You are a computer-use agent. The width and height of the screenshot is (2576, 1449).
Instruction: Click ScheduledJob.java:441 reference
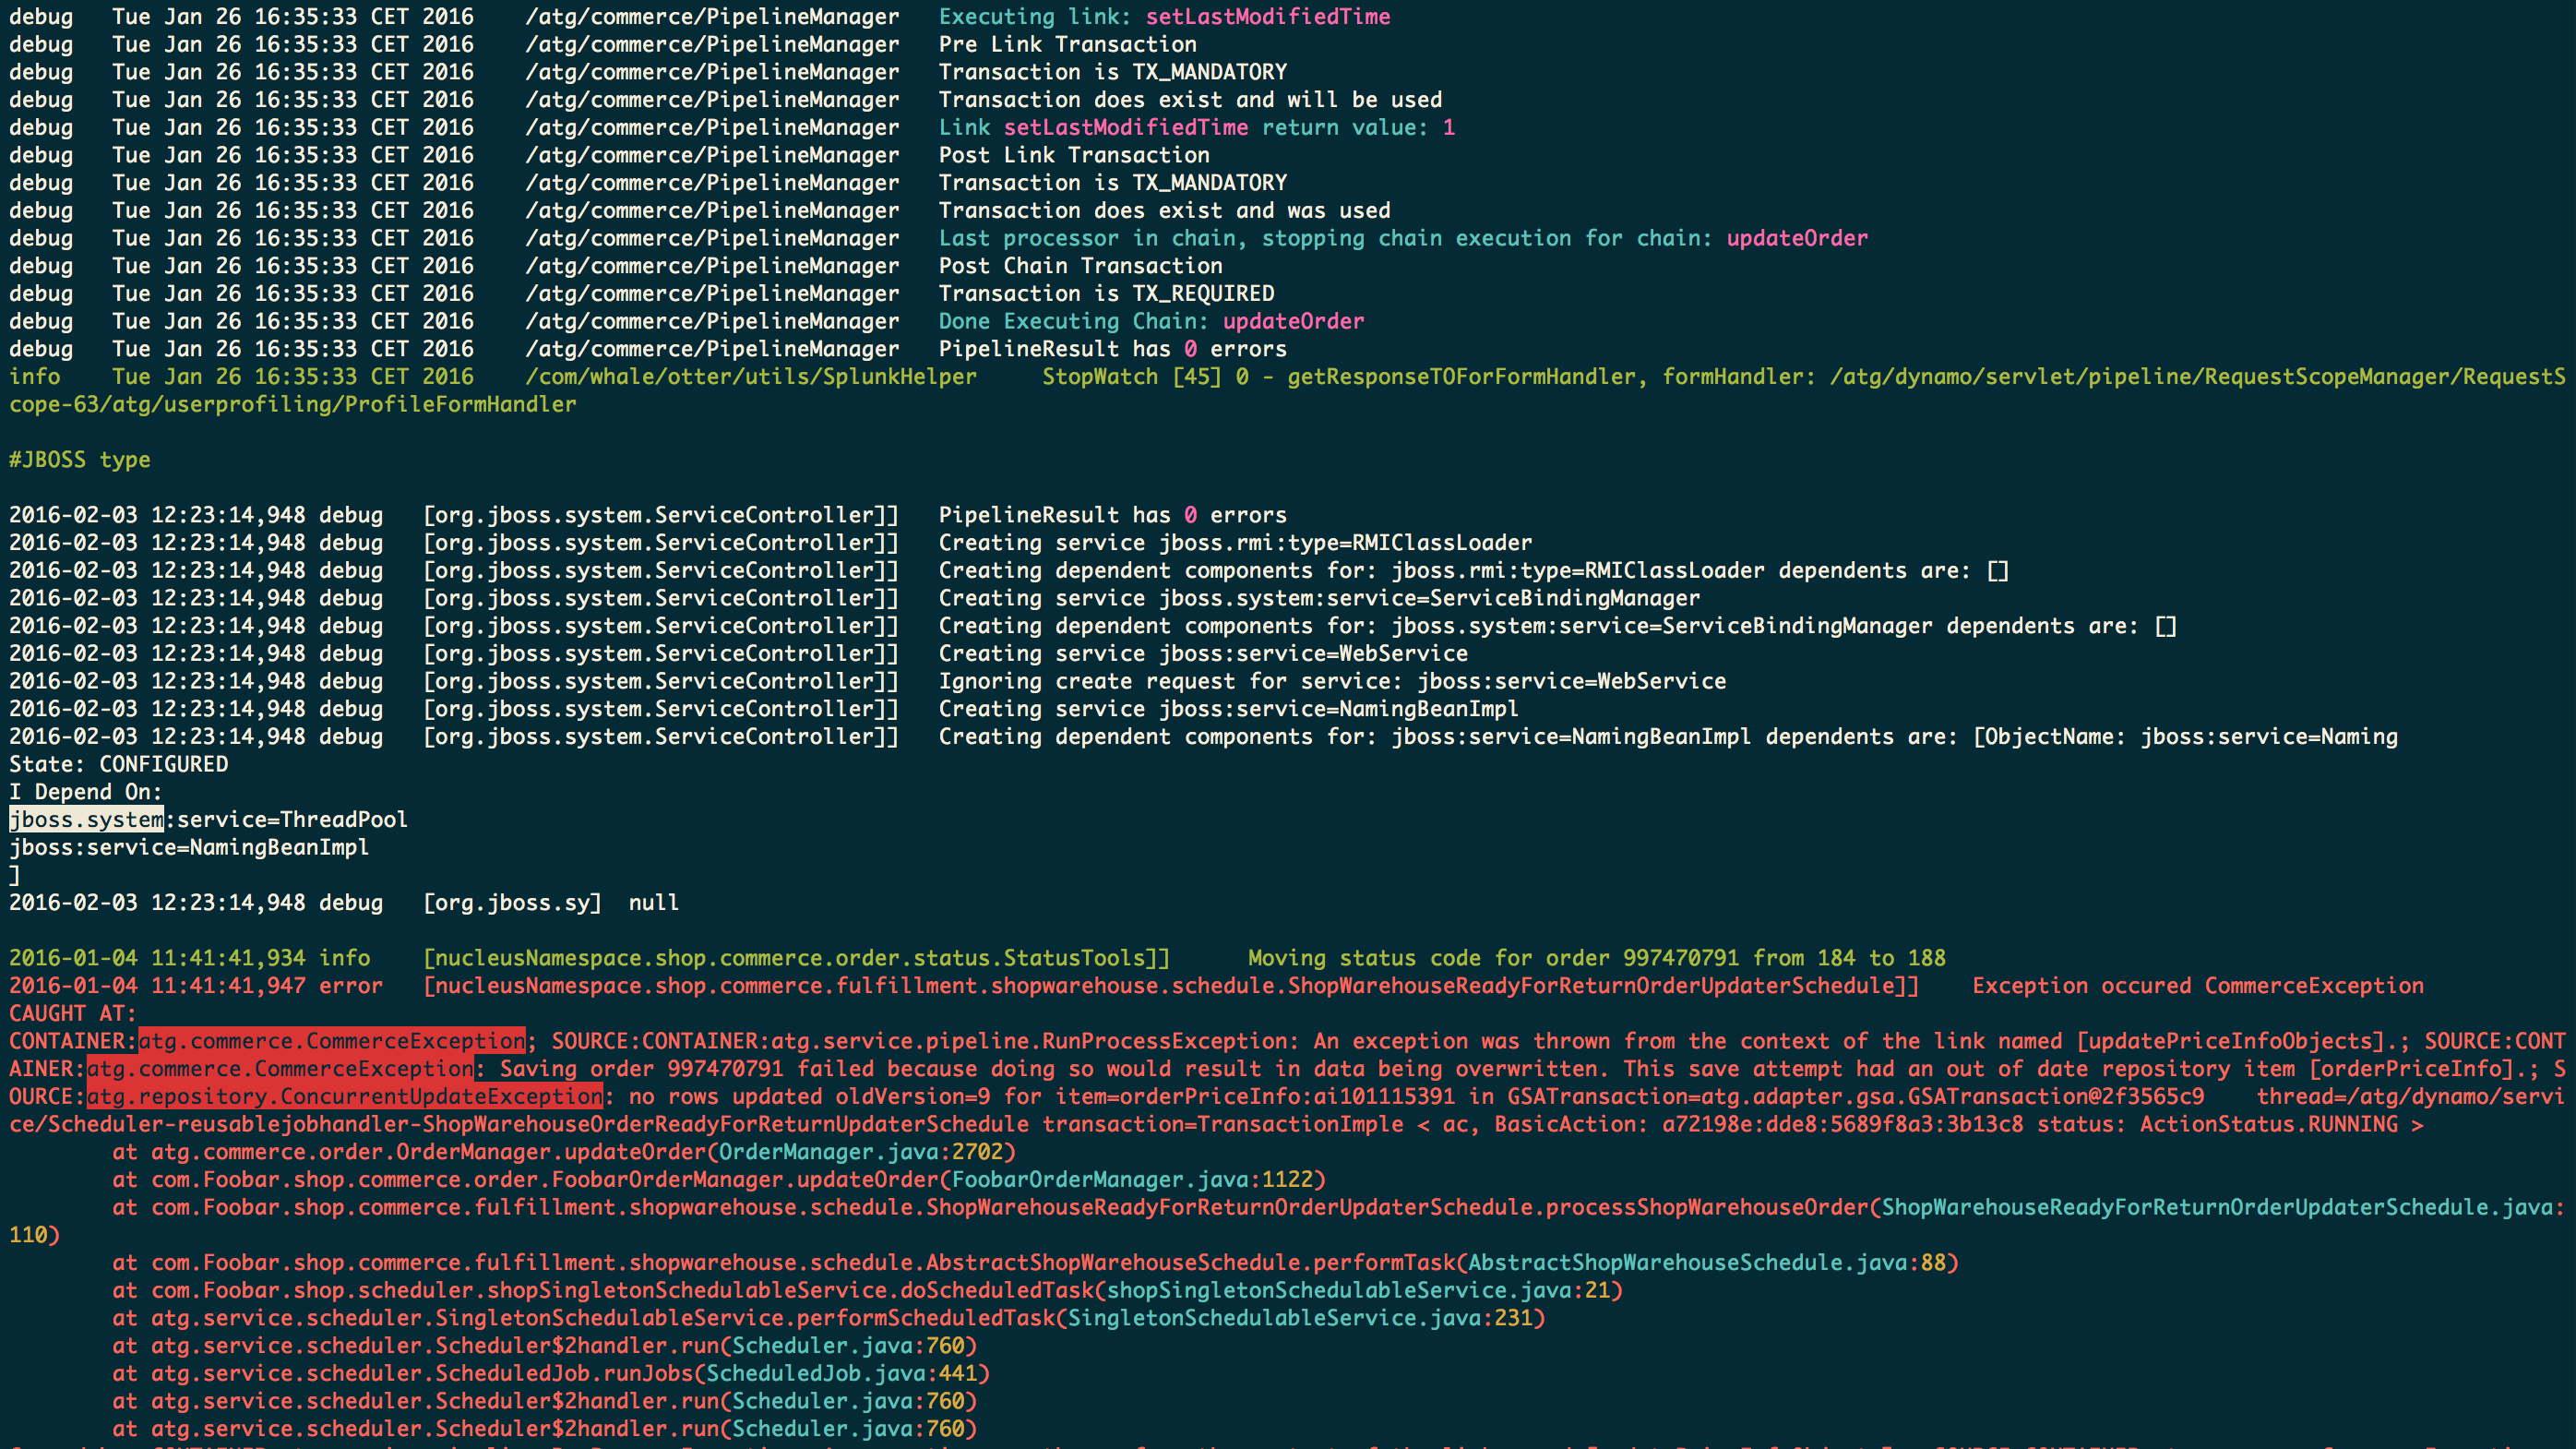coord(841,1374)
